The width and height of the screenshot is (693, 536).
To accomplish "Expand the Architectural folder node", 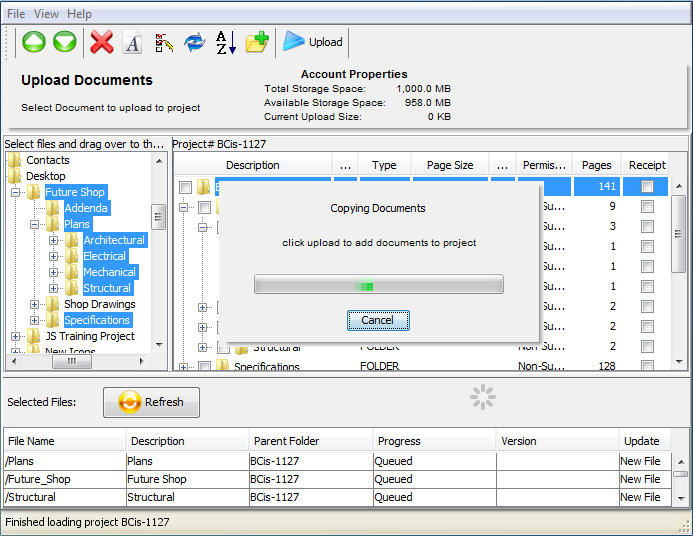I will (x=54, y=240).
